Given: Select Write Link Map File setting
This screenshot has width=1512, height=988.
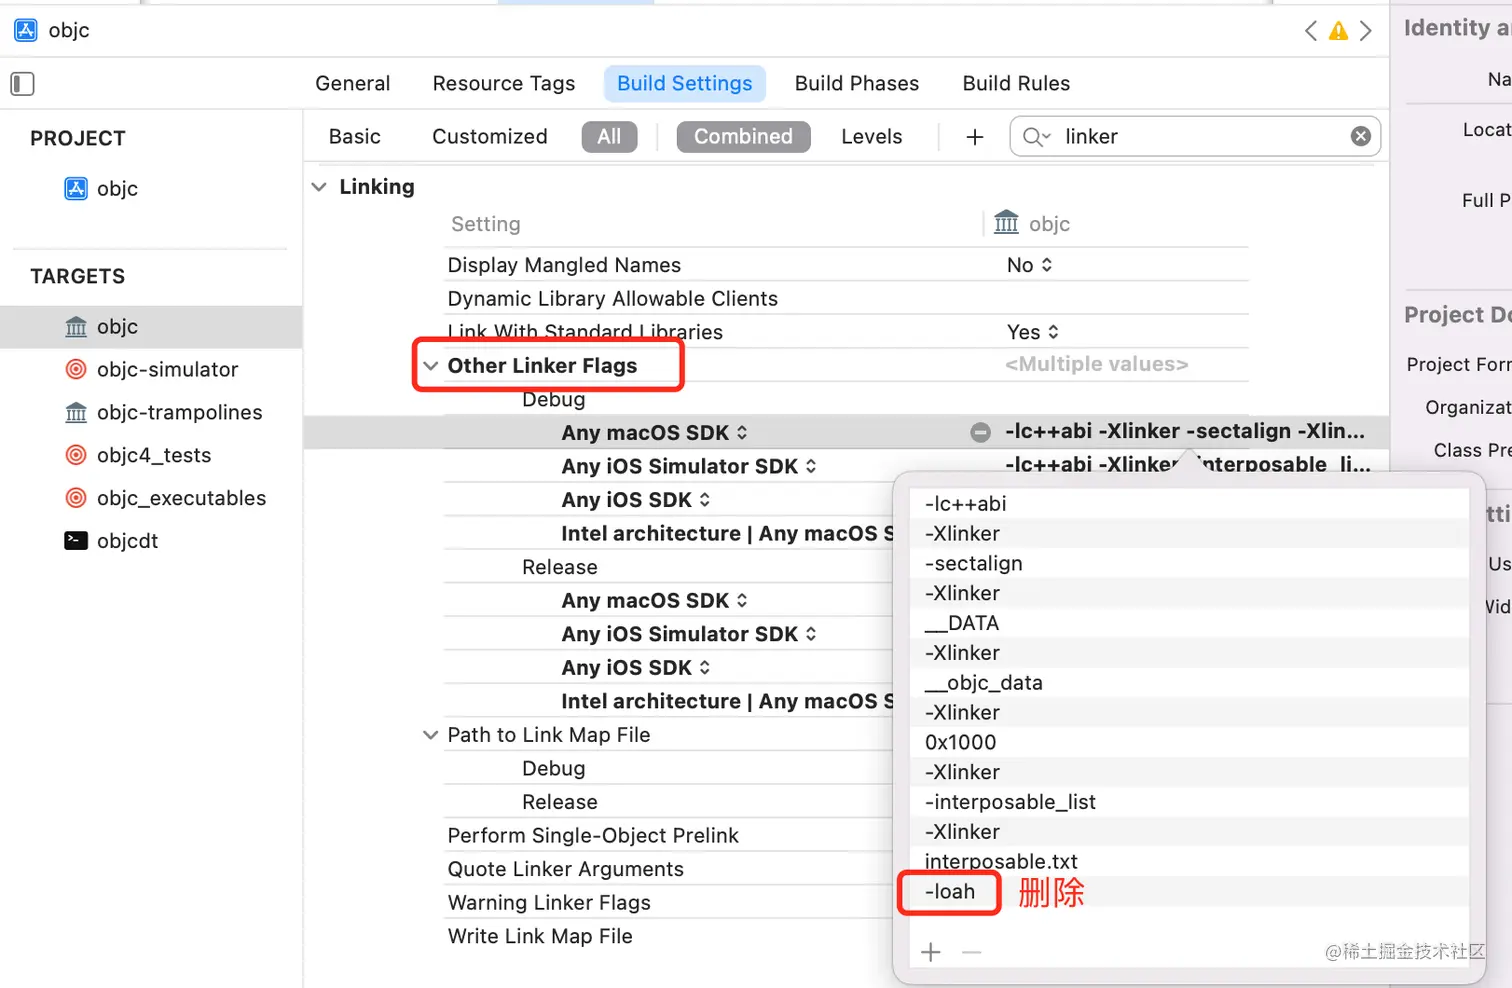Looking at the screenshot, I should pos(540,937).
